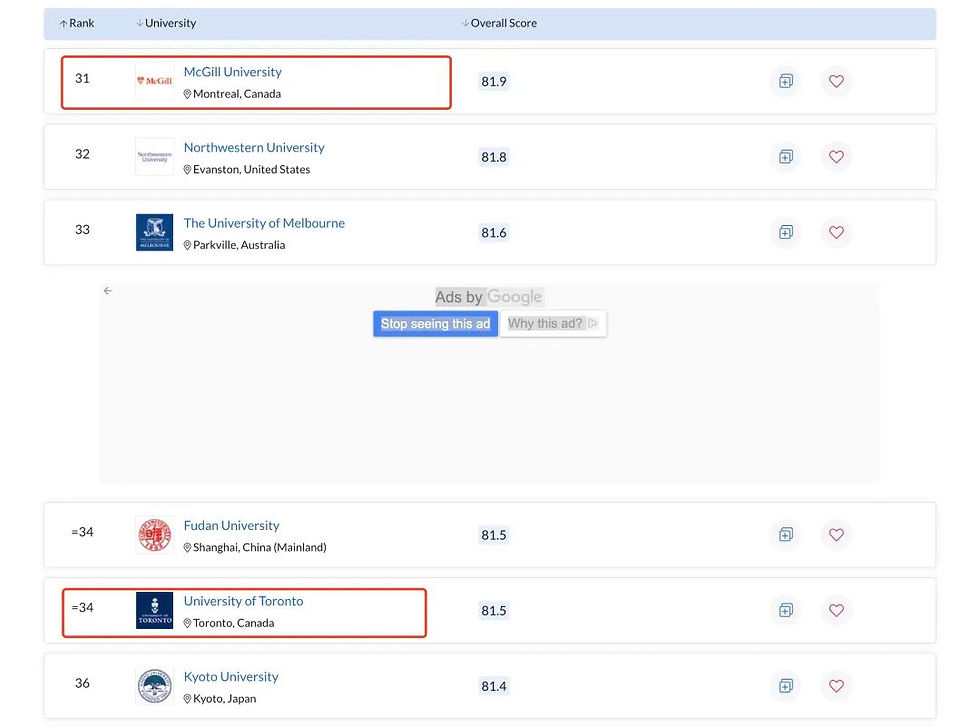Open Northwestern University profile link
The width and height of the screenshot is (980, 727).
[254, 148]
